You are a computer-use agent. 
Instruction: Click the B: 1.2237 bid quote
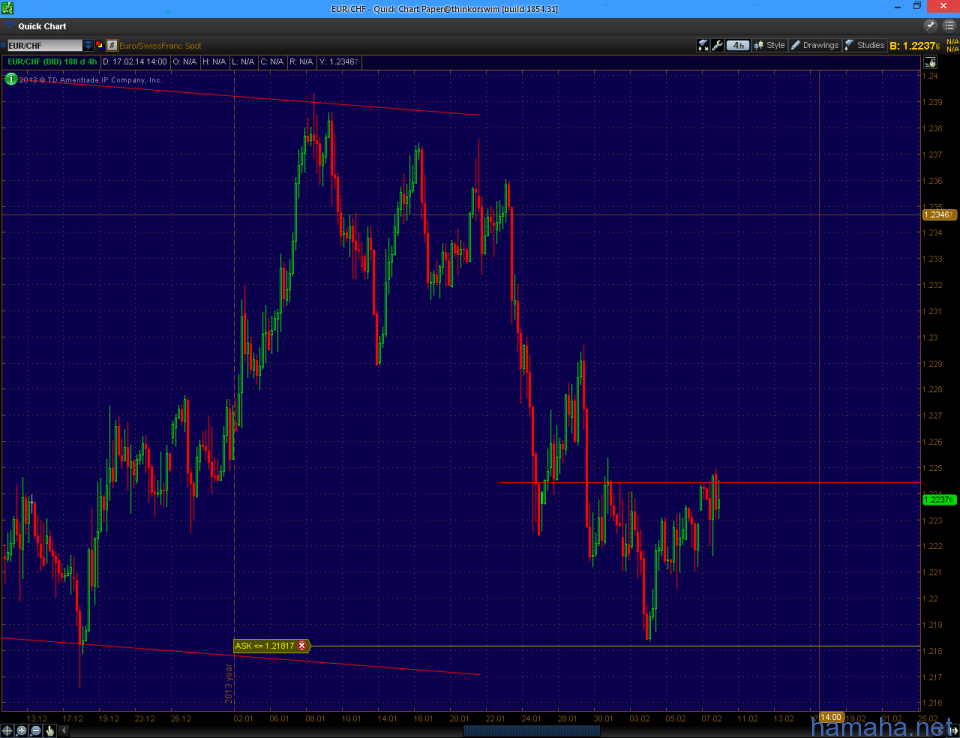pos(915,45)
